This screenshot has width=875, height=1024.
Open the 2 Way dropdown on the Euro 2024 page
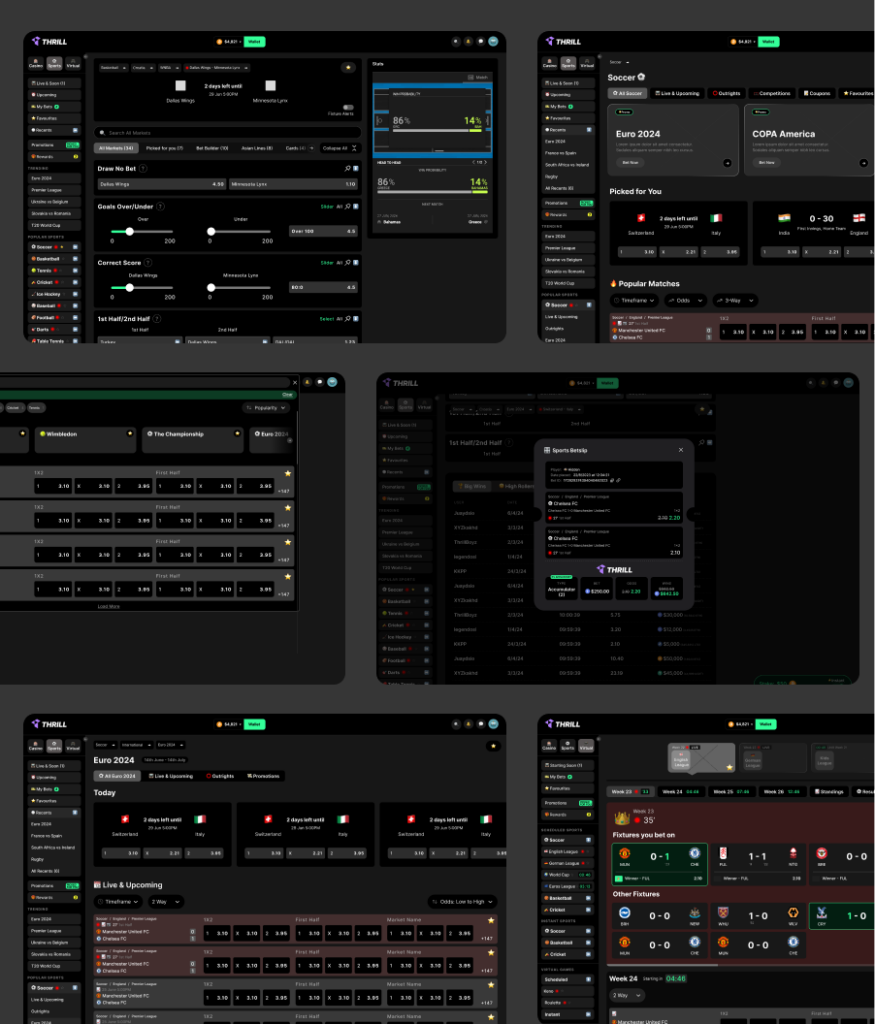pyautogui.click(x=165, y=902)
